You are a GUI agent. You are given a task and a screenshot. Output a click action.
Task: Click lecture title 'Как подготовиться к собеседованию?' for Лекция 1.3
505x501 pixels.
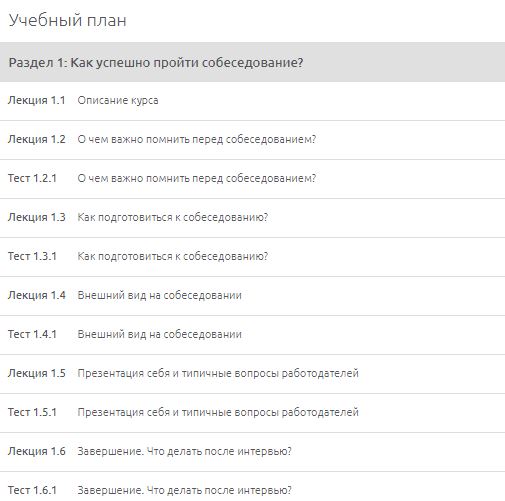pyautogui.click(x=173, y=217)
